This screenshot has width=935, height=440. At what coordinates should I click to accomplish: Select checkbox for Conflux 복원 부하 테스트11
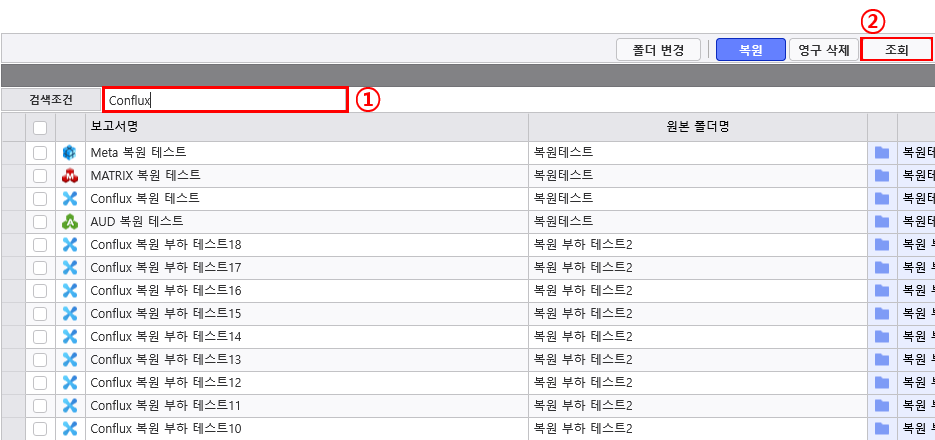point(40,405)
